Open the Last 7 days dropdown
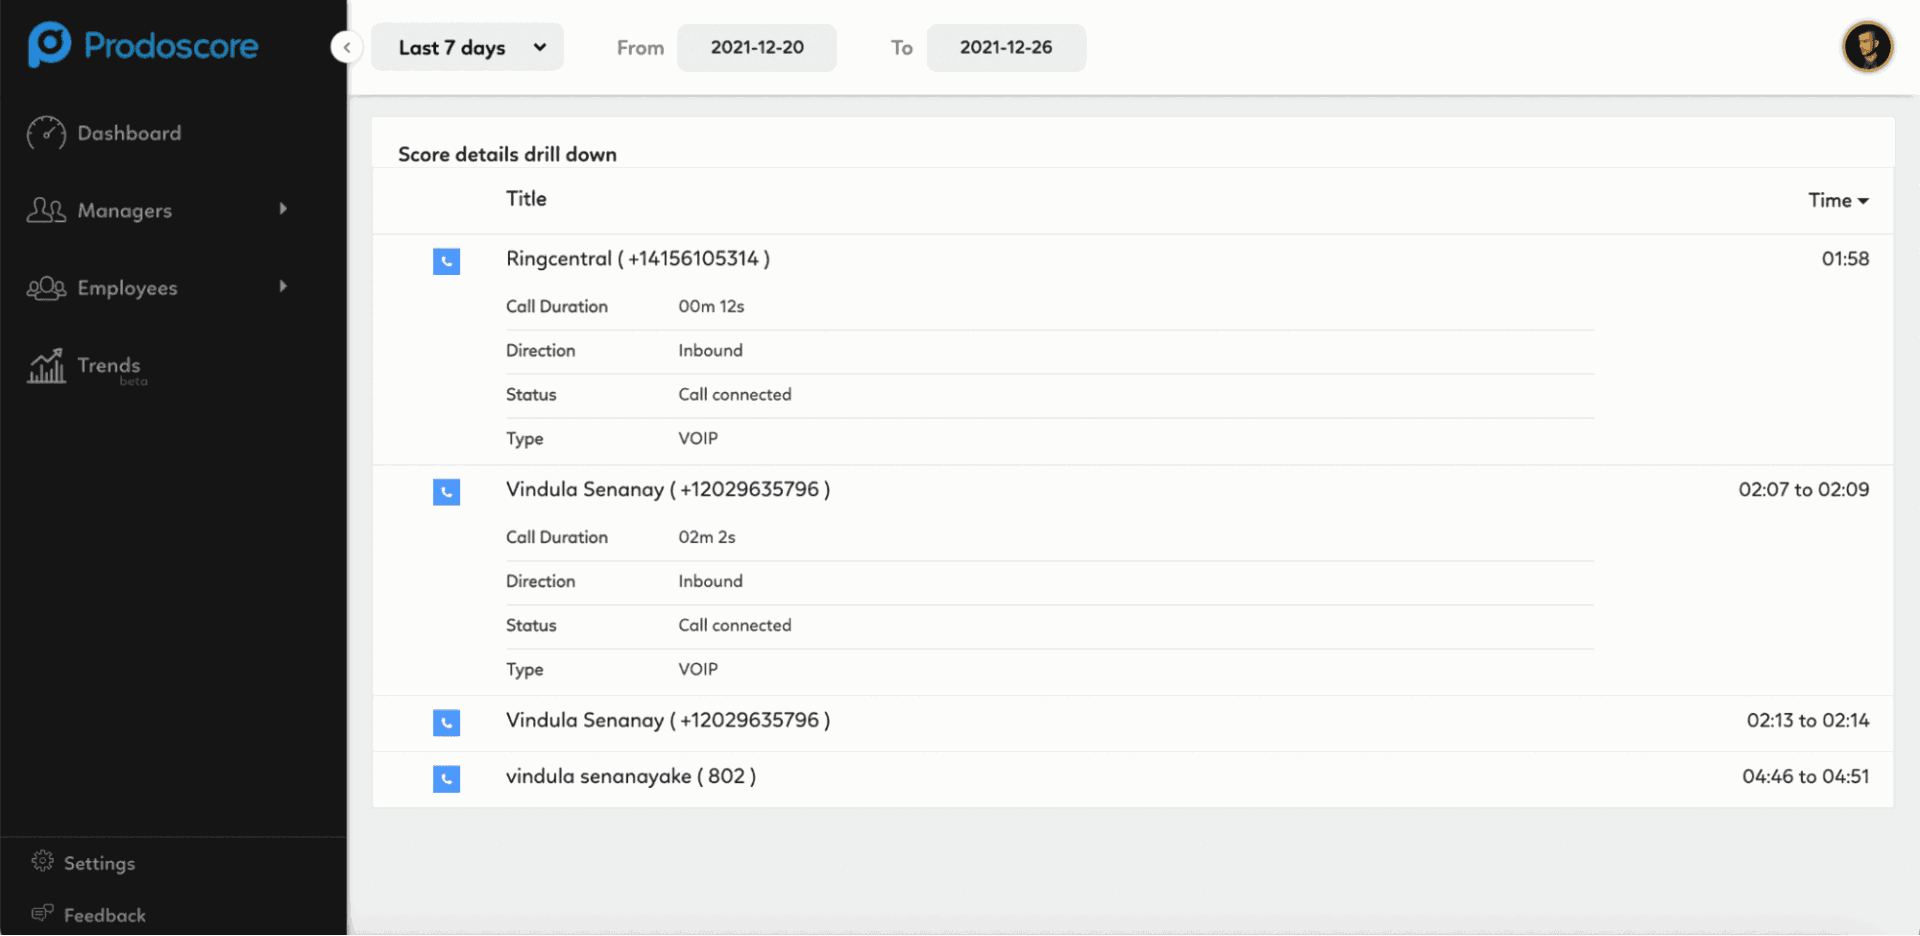 467,48
